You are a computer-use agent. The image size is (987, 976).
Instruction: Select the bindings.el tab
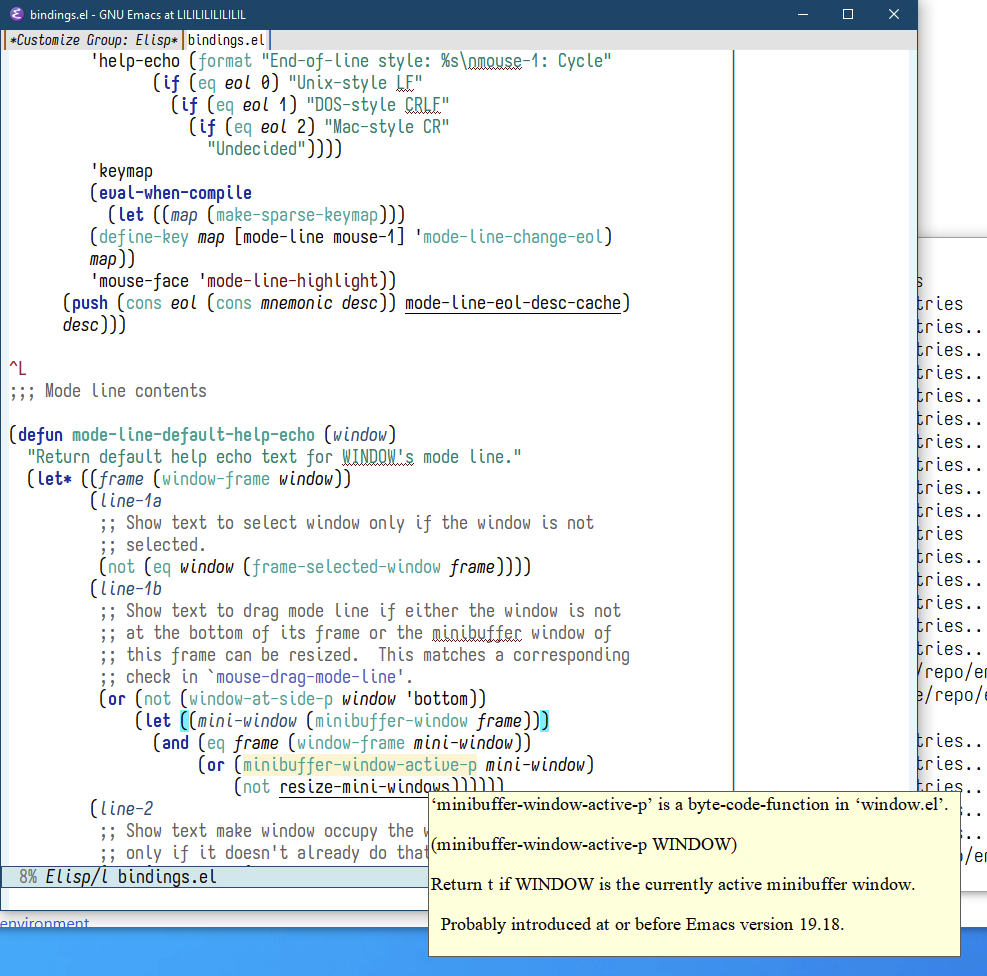click(x=226, y=40)
